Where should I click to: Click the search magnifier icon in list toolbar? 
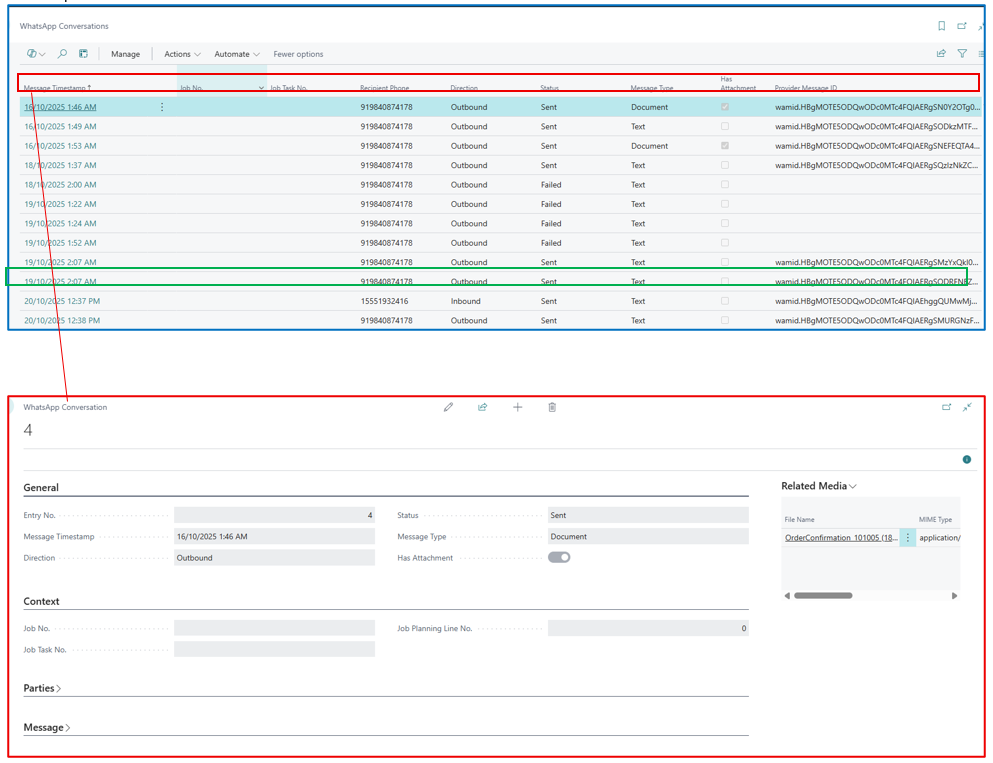[x=62, y=54]
